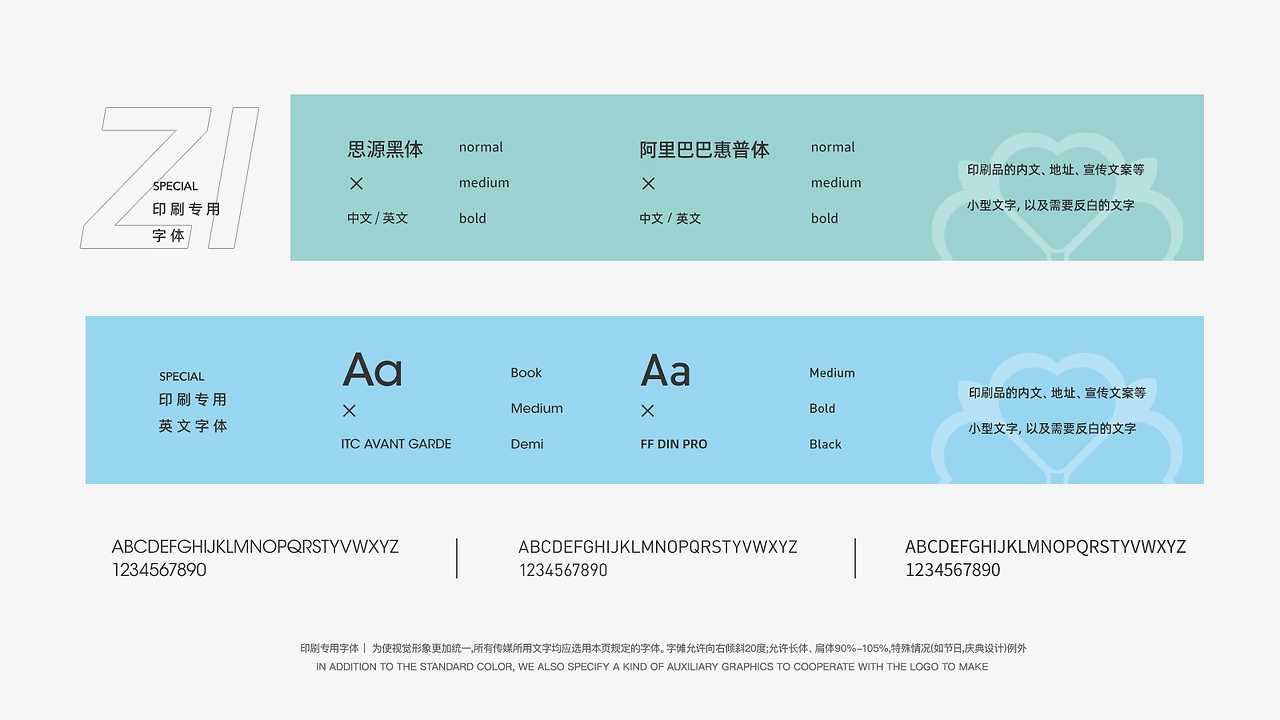Select Medium weight next to FF DIN PRO

pos(832,373)
